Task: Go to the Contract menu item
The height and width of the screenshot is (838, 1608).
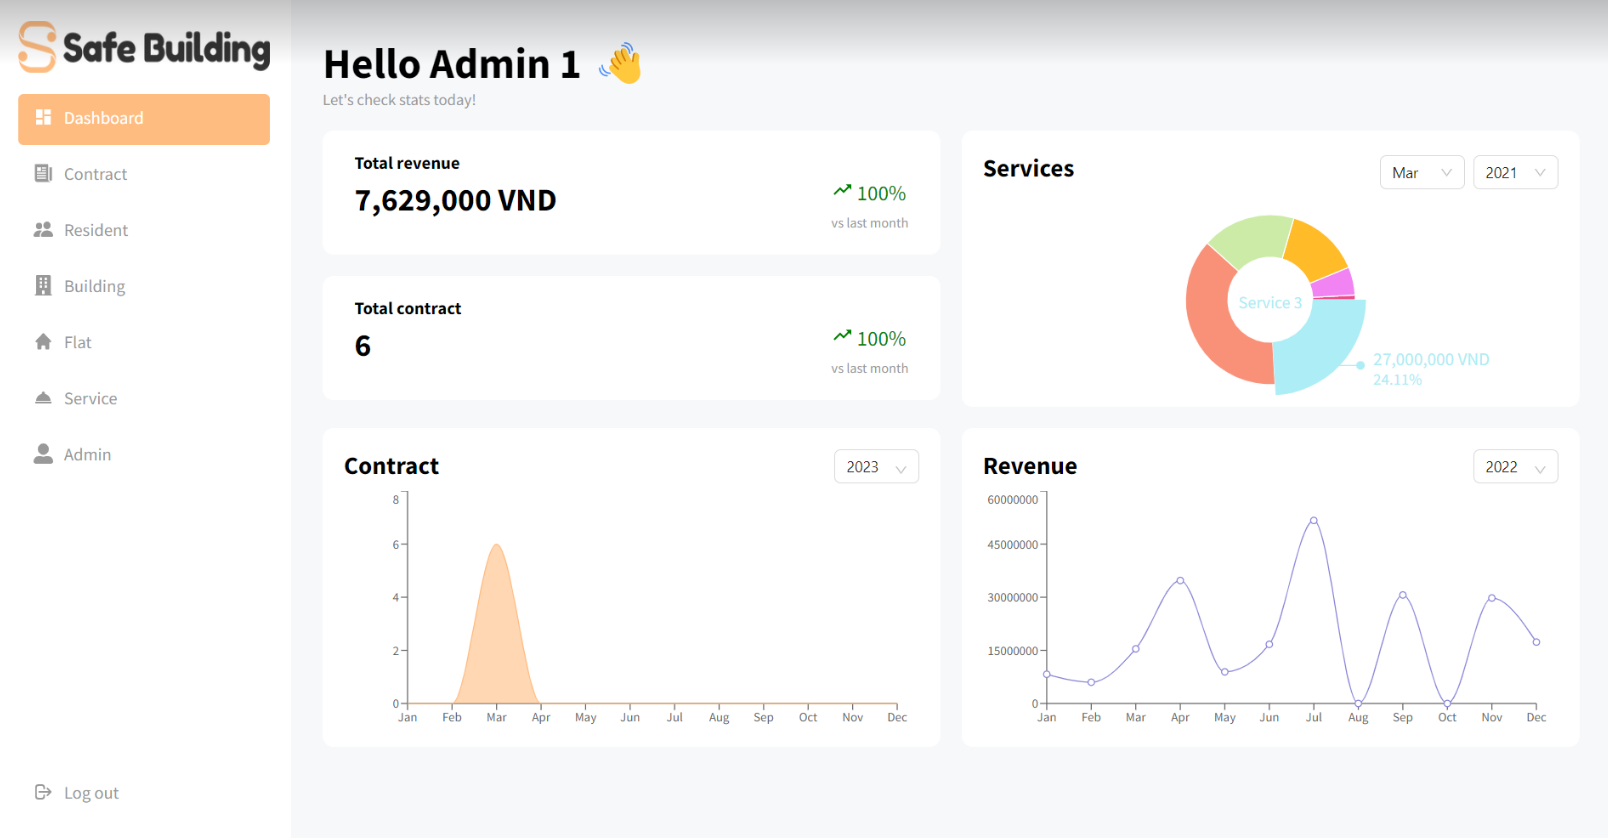Action: [144, 174]
